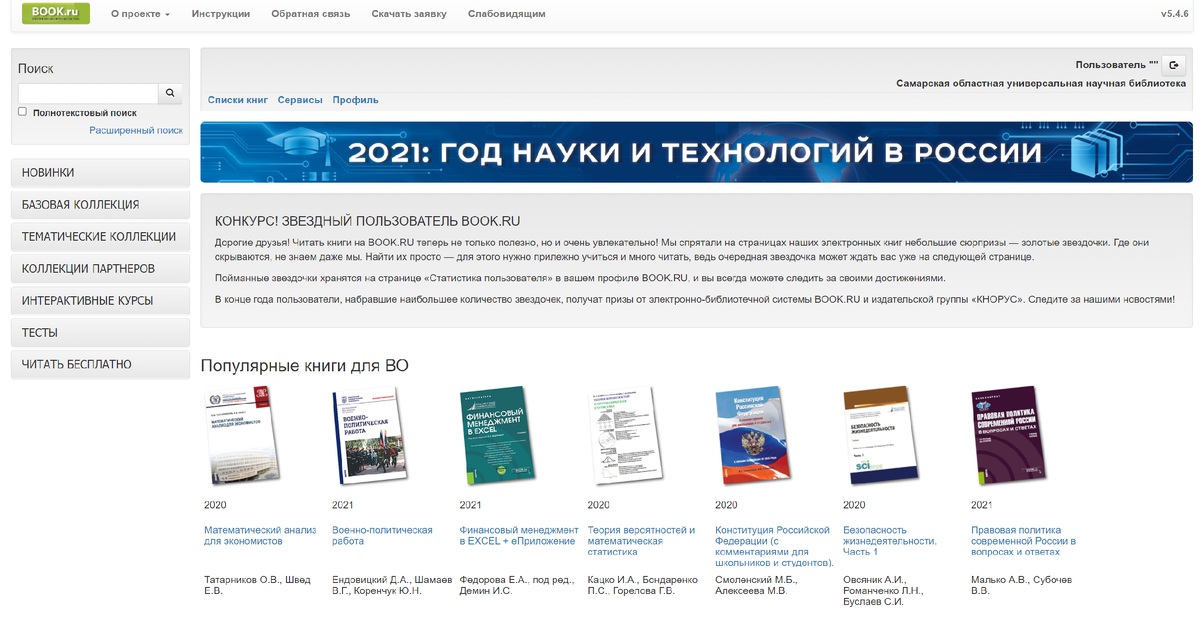Click the Слабовидящим accessibility link
The height and width of the screenshot is (621, 1200).
click(x=505, y=14)
